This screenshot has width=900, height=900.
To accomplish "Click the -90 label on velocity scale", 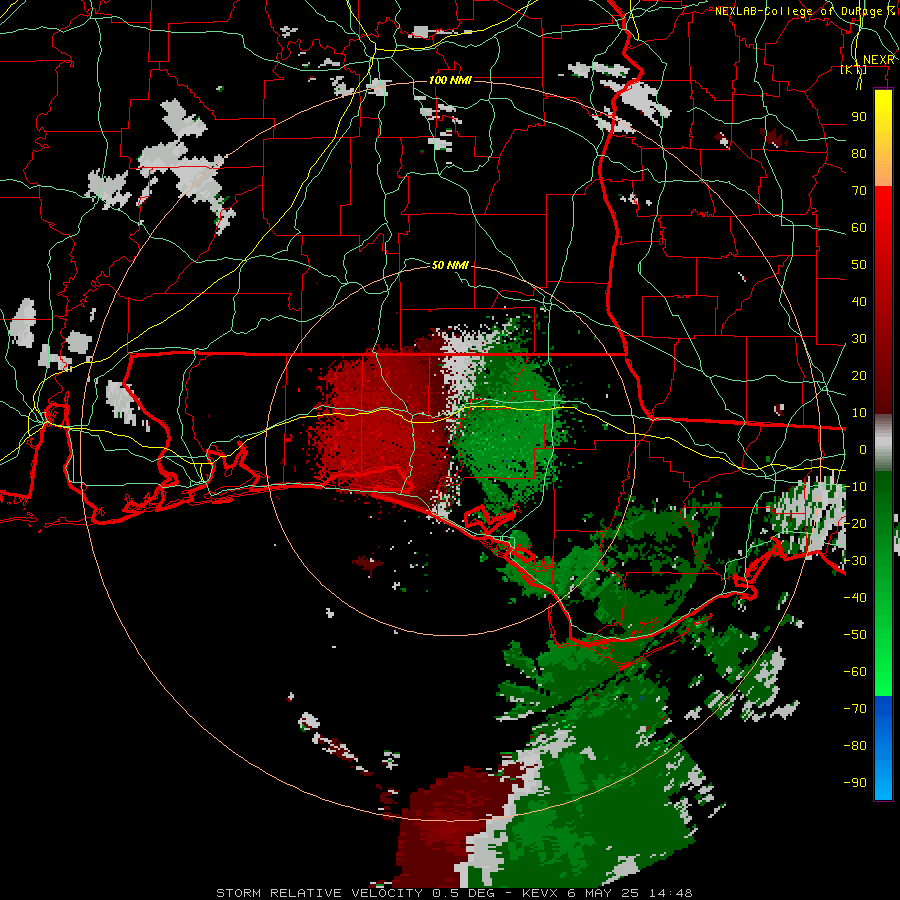I will tap(855, 783).
